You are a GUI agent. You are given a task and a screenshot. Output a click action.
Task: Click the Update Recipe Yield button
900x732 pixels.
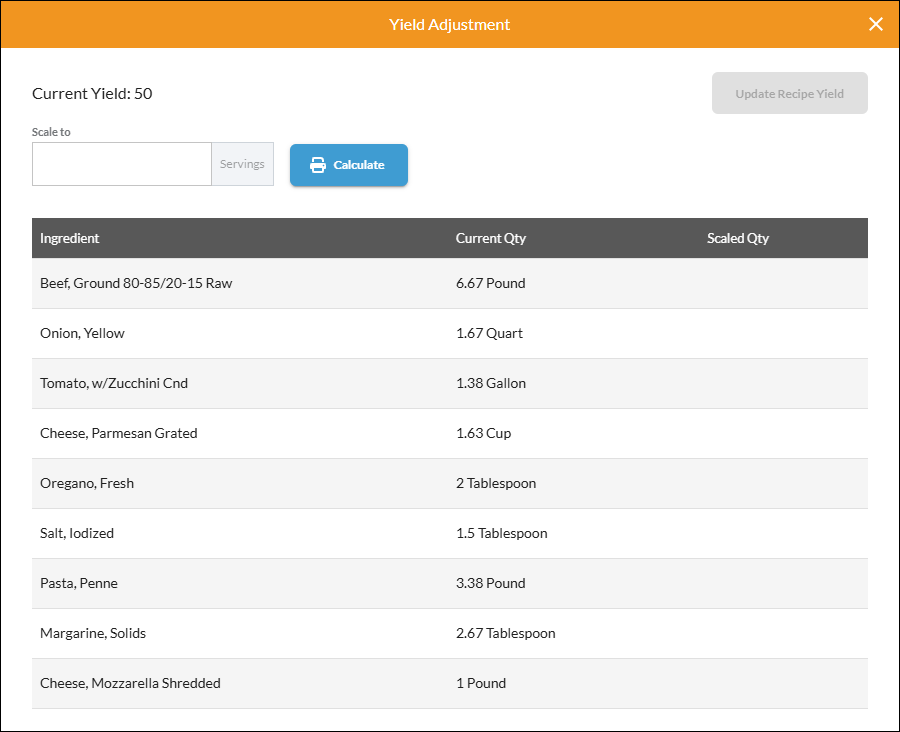tap(789, 93)
